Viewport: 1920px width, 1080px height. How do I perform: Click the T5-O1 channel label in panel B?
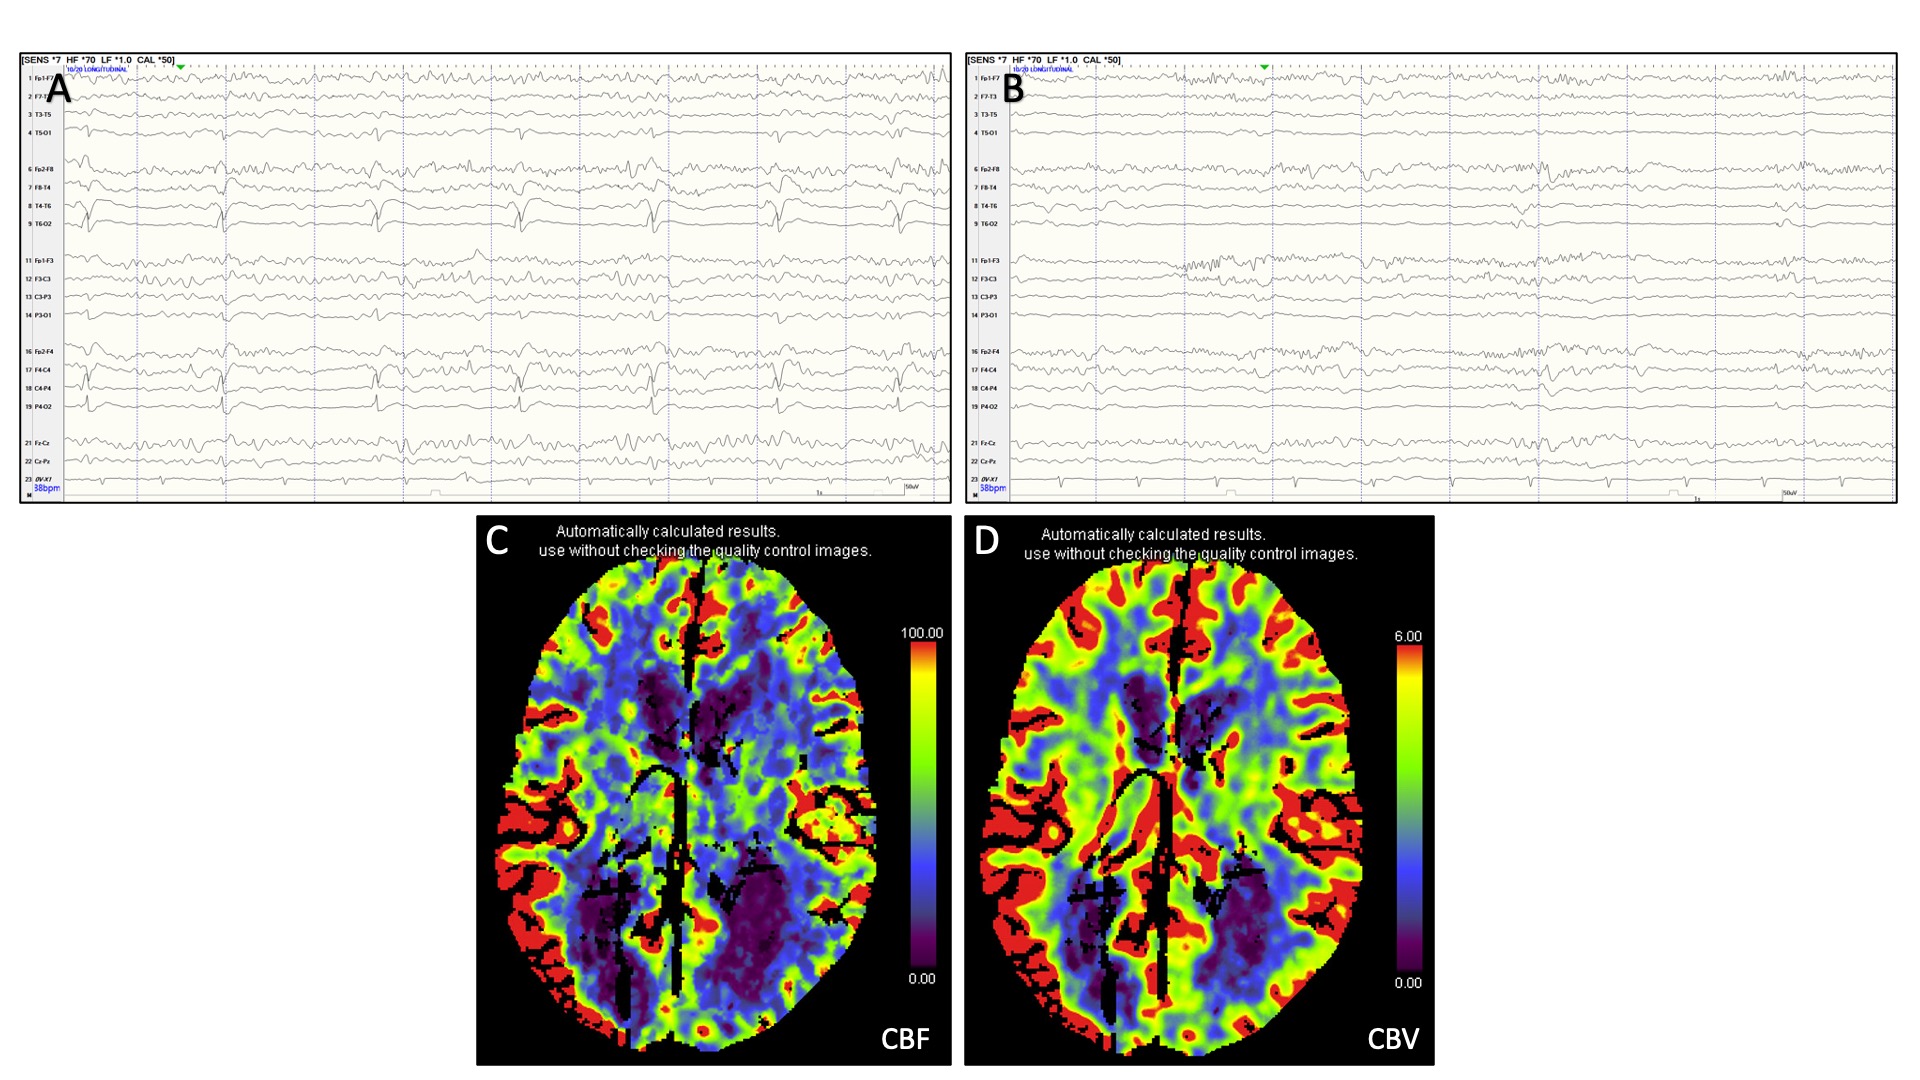pyautogui.click(x=988, y=133)
